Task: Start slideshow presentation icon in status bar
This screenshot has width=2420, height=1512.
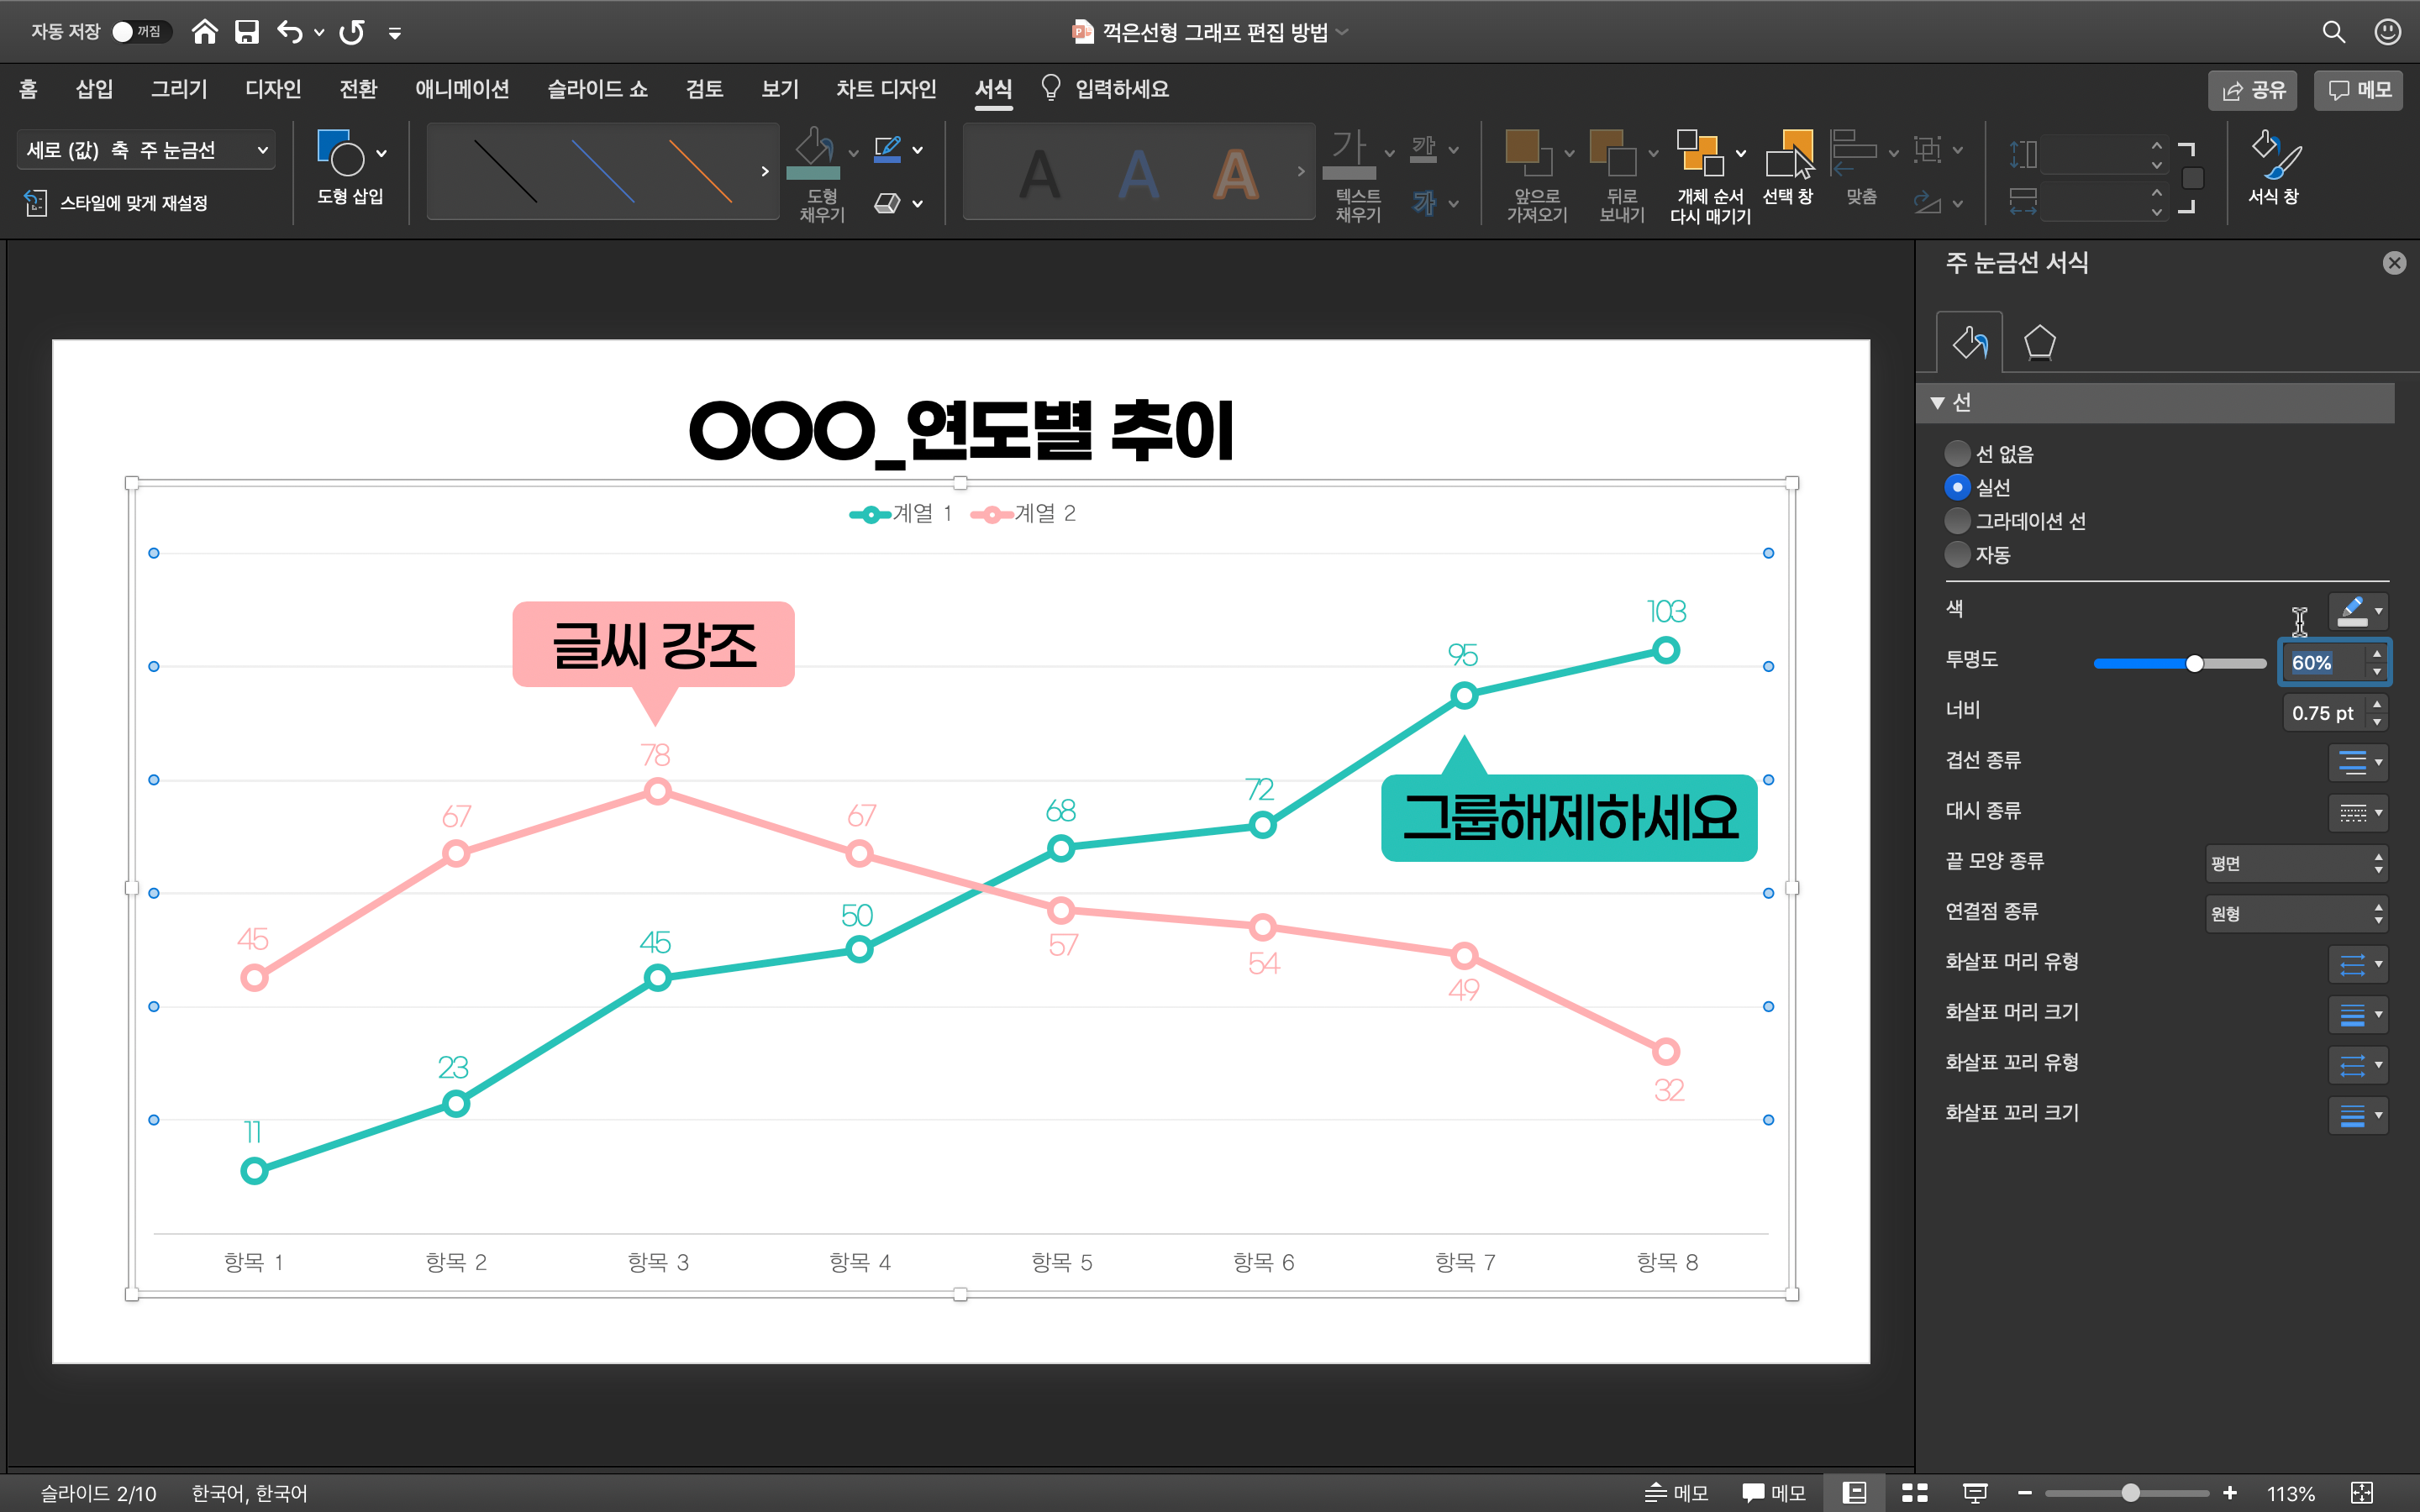Action: [1975, 1493]
